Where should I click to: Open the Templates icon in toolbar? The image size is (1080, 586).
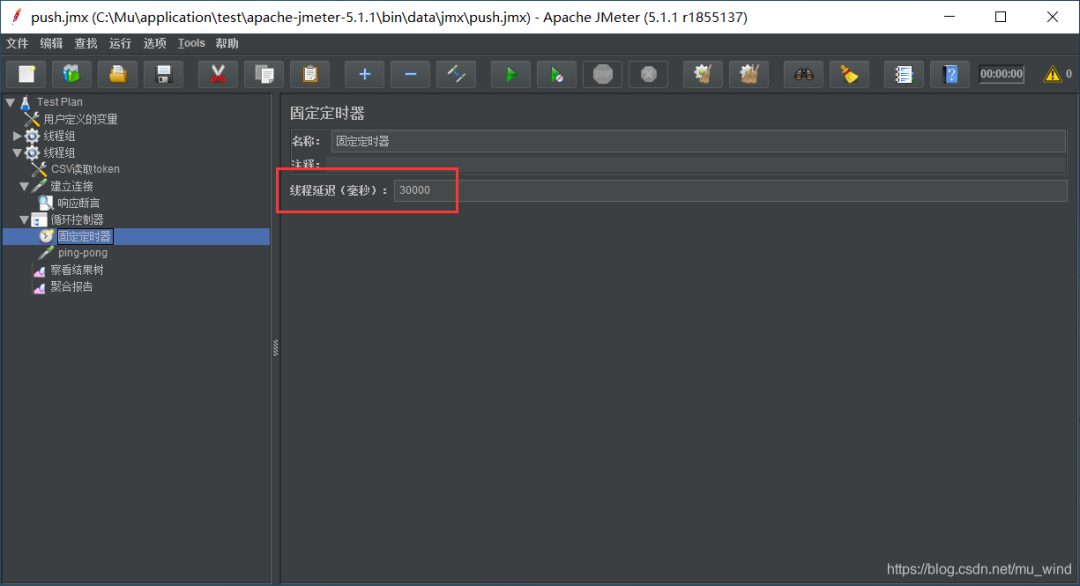[72, 74]
